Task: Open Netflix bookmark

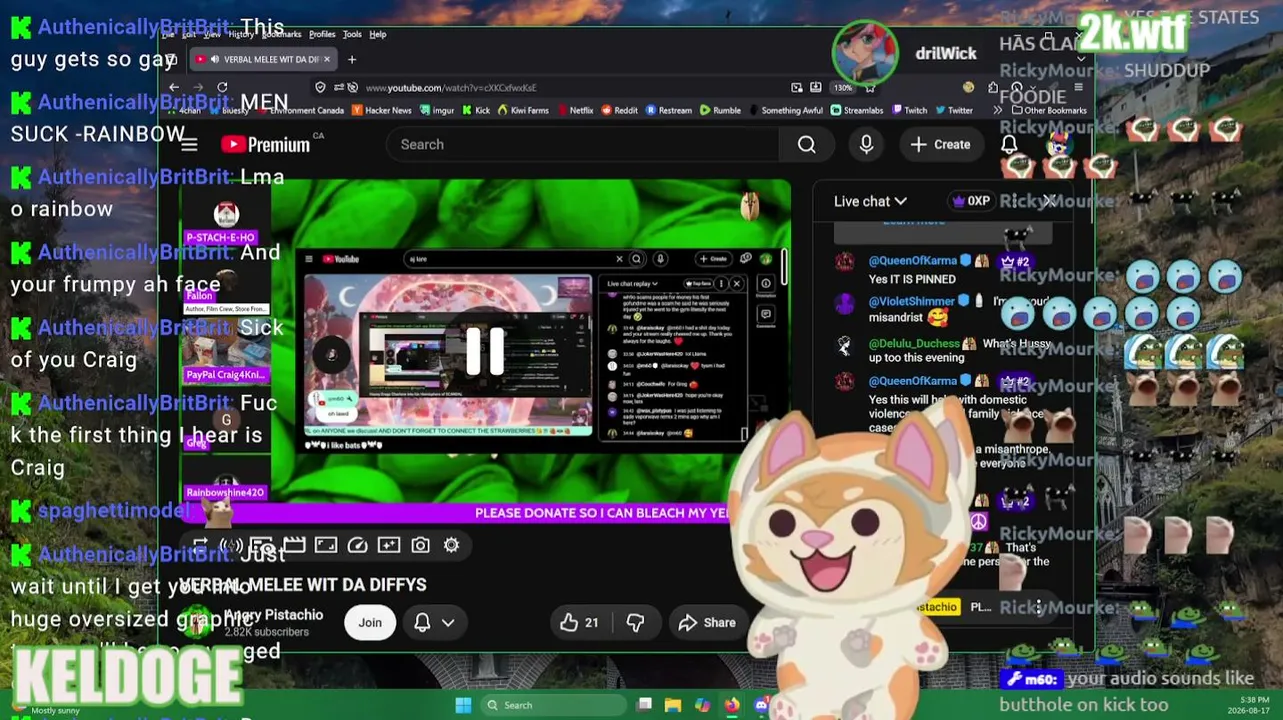Action: 575,110
